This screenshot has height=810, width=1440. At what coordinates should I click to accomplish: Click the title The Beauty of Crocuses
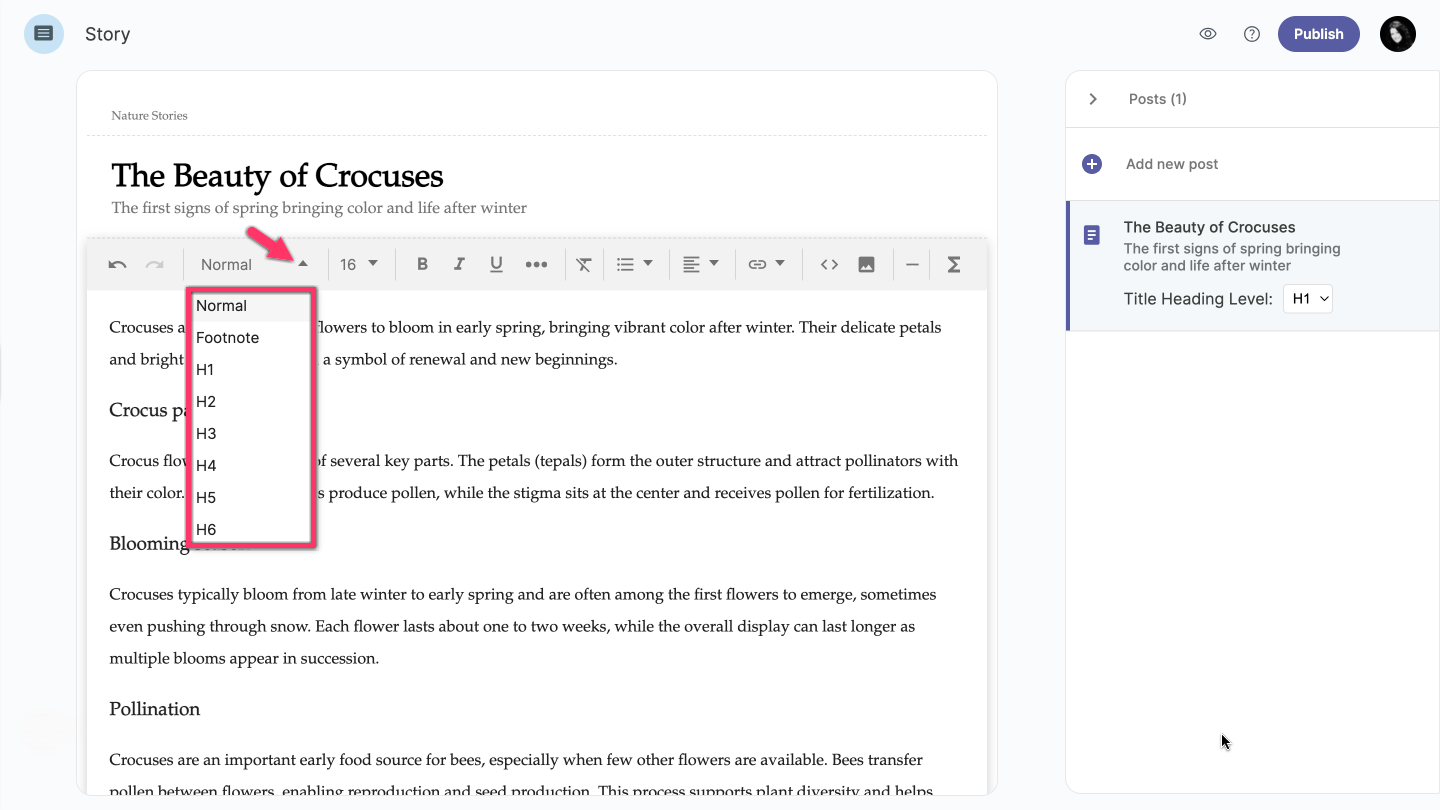[x=277, y=176]
